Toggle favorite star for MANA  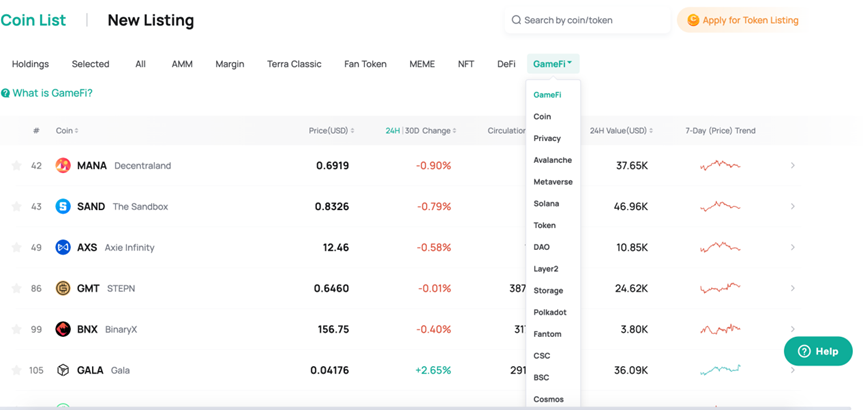pos(17,165)
